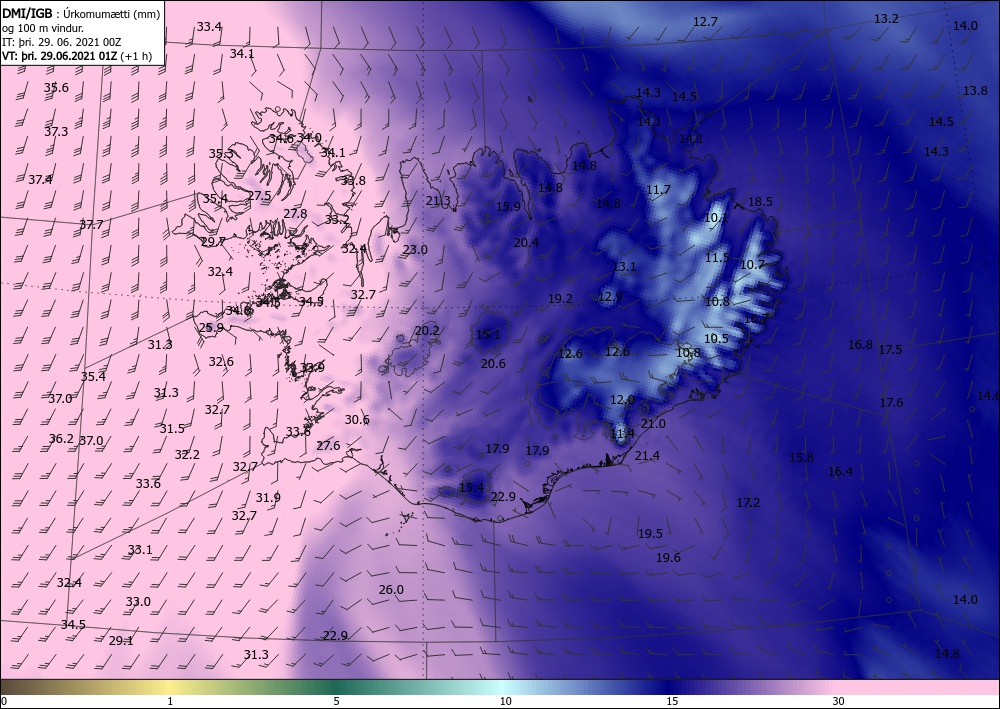This screenshot has width=1000, height=709.
Task: Select the 15.1 value label
Action: [x=489, y=335]
